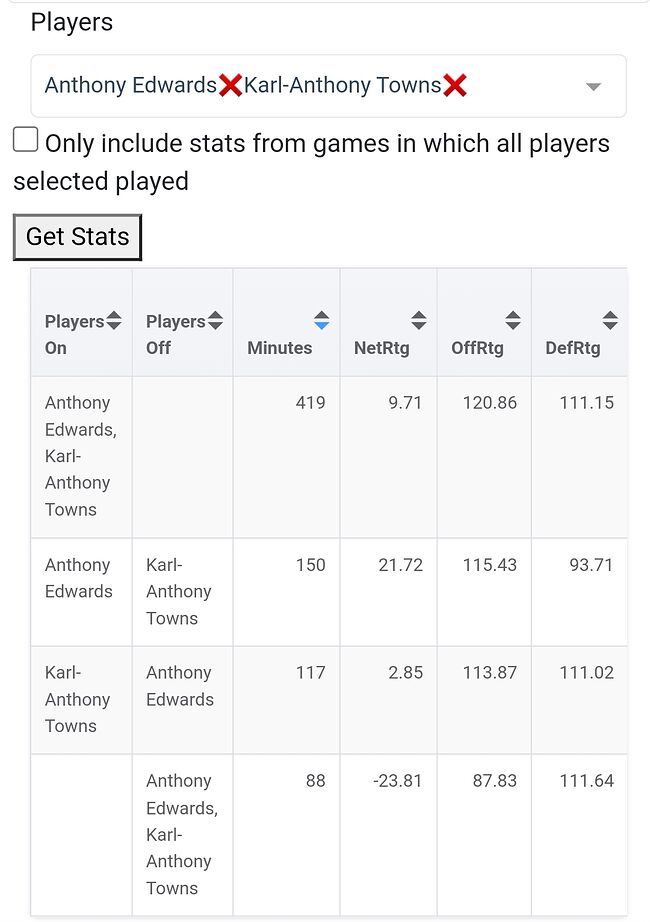The image size is (650, 922).
Task: Focus the Players multi-select input field
Action: pyautogui.click(x=520, y=86)
